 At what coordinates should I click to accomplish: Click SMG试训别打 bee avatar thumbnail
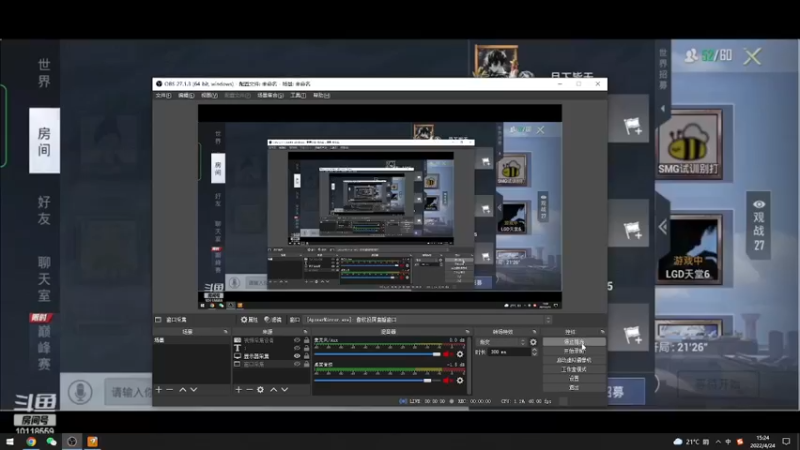click(x=689, y=144)
